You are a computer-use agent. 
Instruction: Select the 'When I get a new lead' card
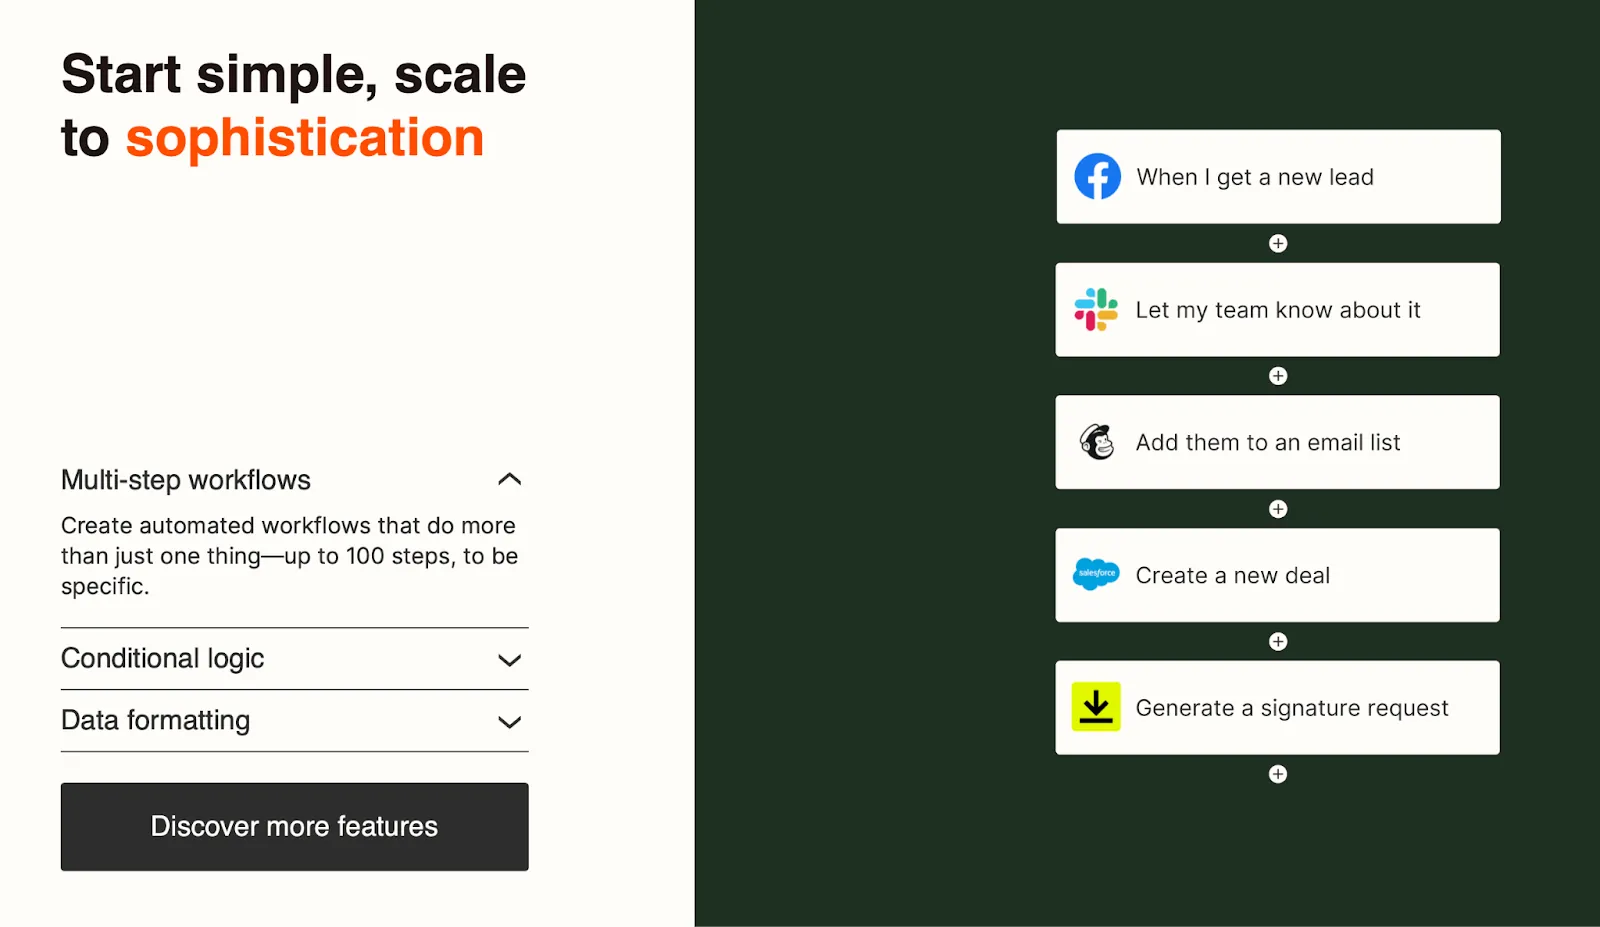point(1278,175)
